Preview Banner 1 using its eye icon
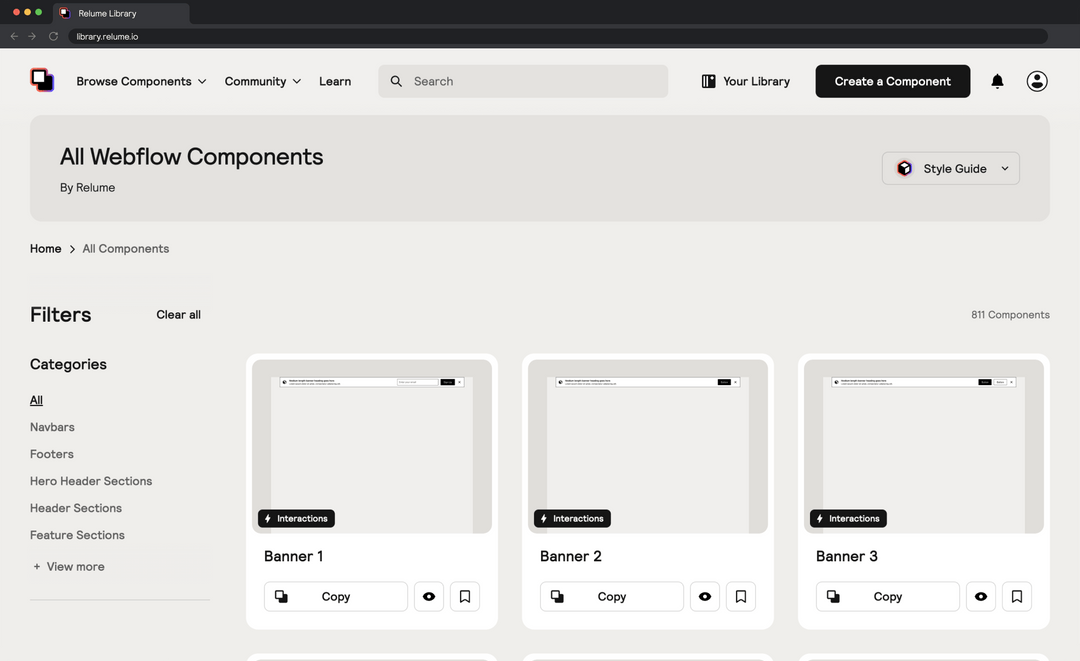1080x661 pixels. point(428,596)
